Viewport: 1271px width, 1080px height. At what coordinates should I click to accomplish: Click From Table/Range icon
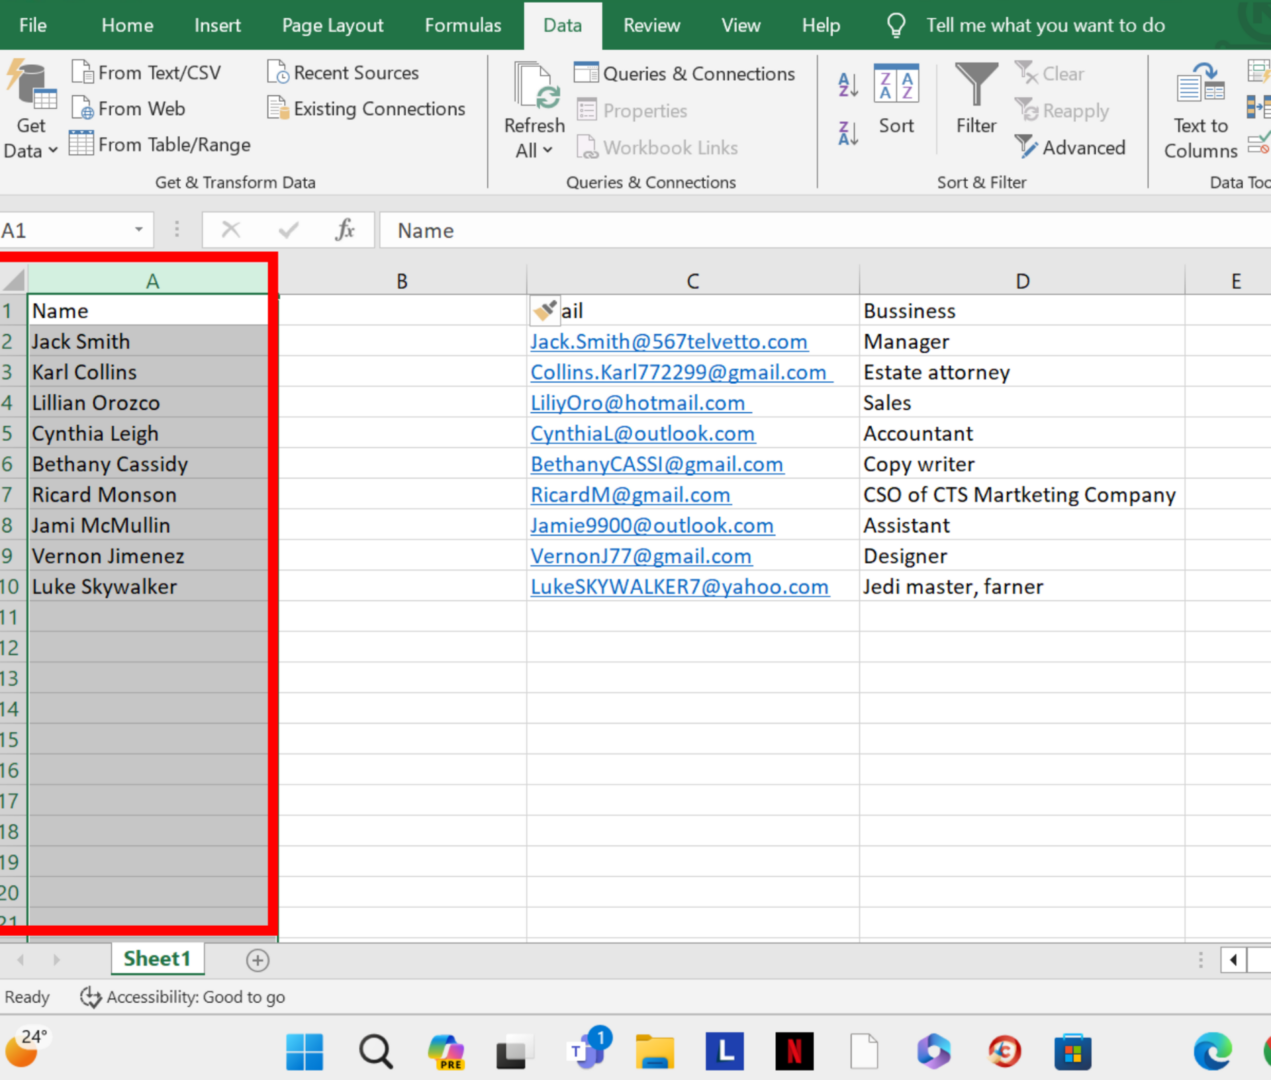click(x=158, y=144)
